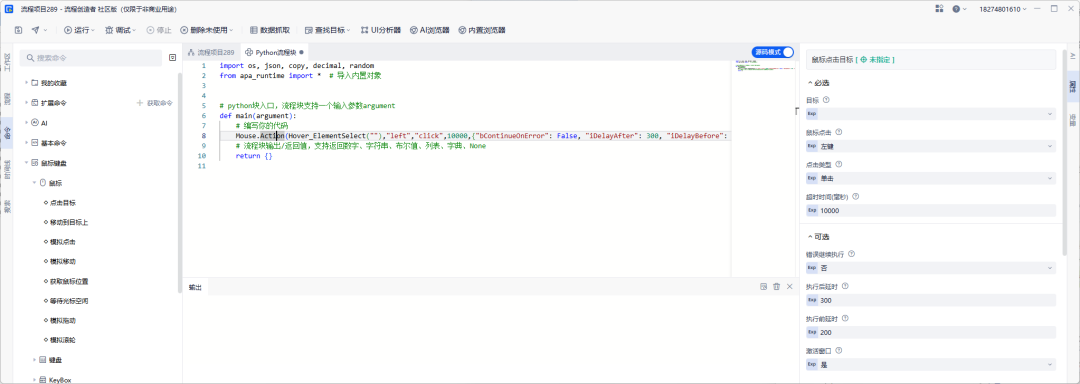
Task: Open the 鼠标点击 left-button dropdown
Action: (x=931, y=146)
